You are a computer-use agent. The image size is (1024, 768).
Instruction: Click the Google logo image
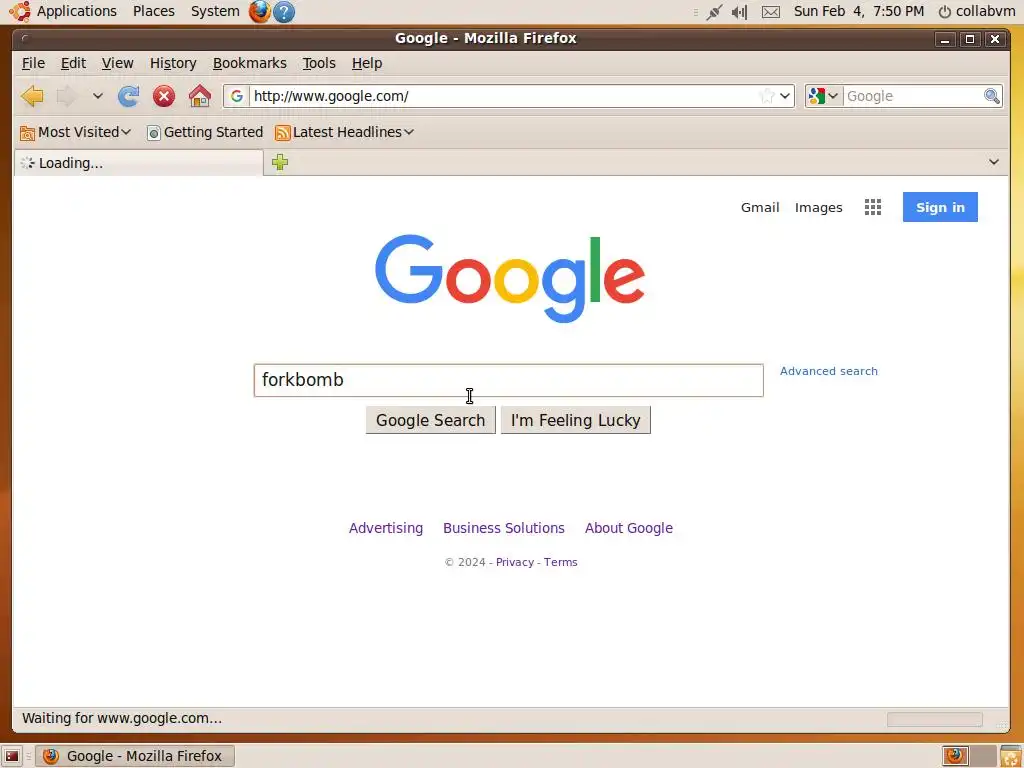(x=509, y=279)
